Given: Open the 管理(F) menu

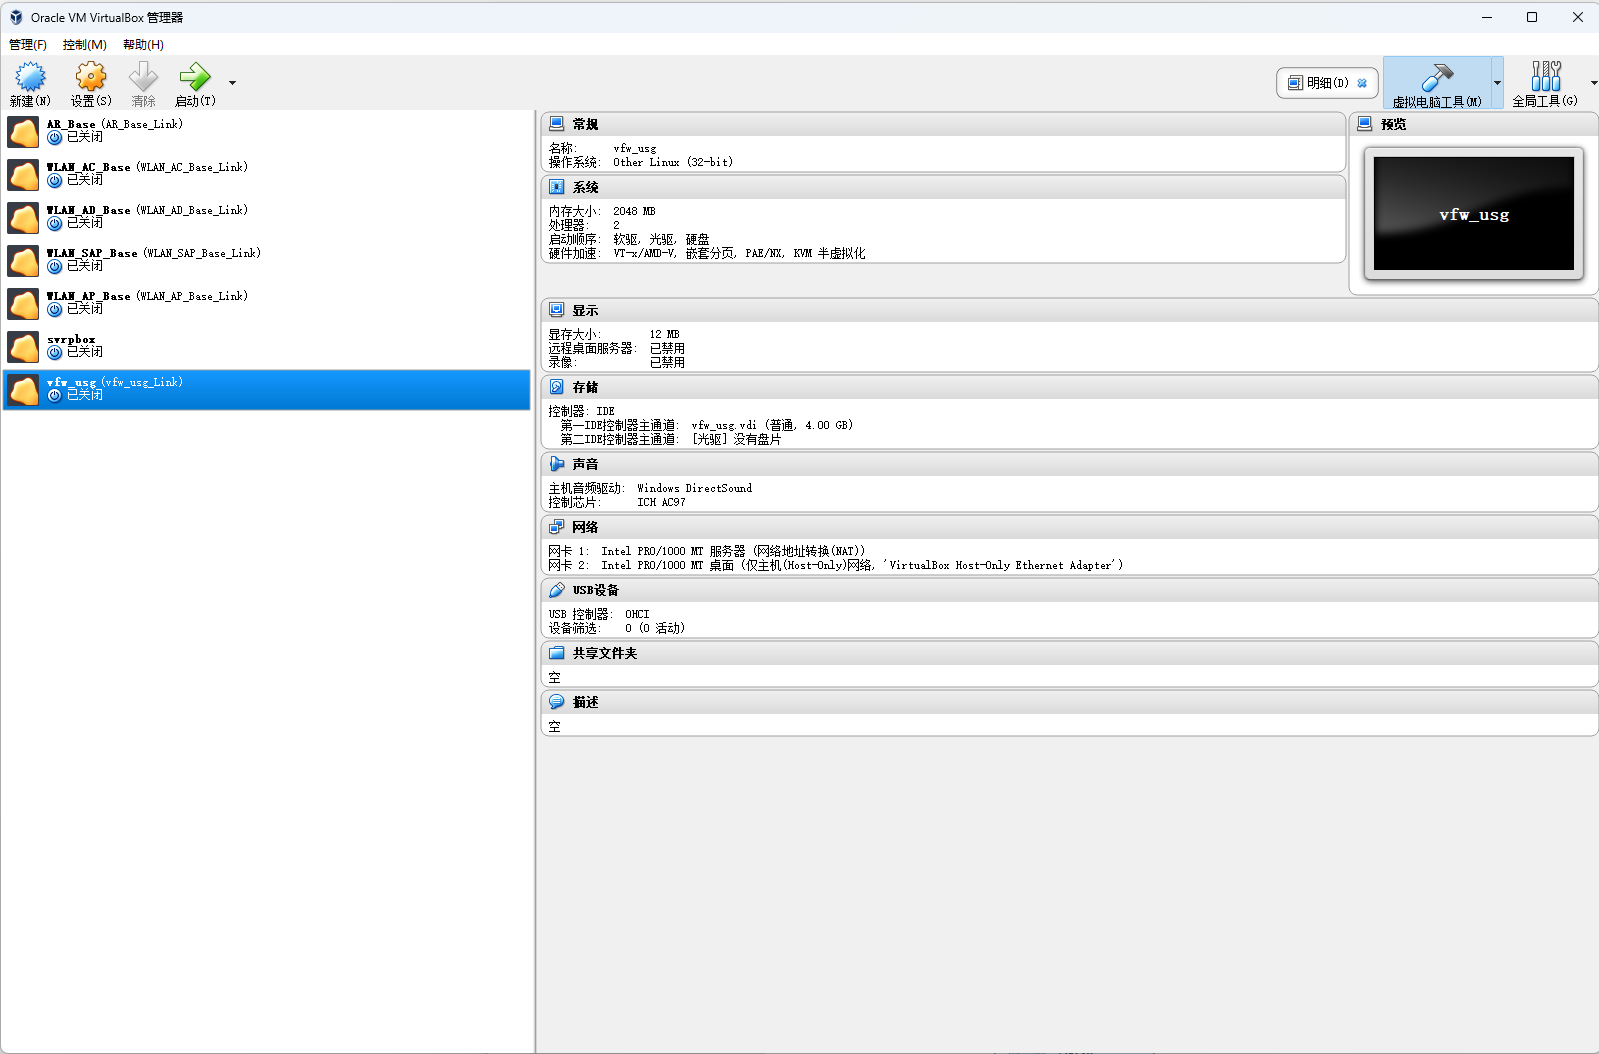Looking at the screenshot, I should click(28, 45).
